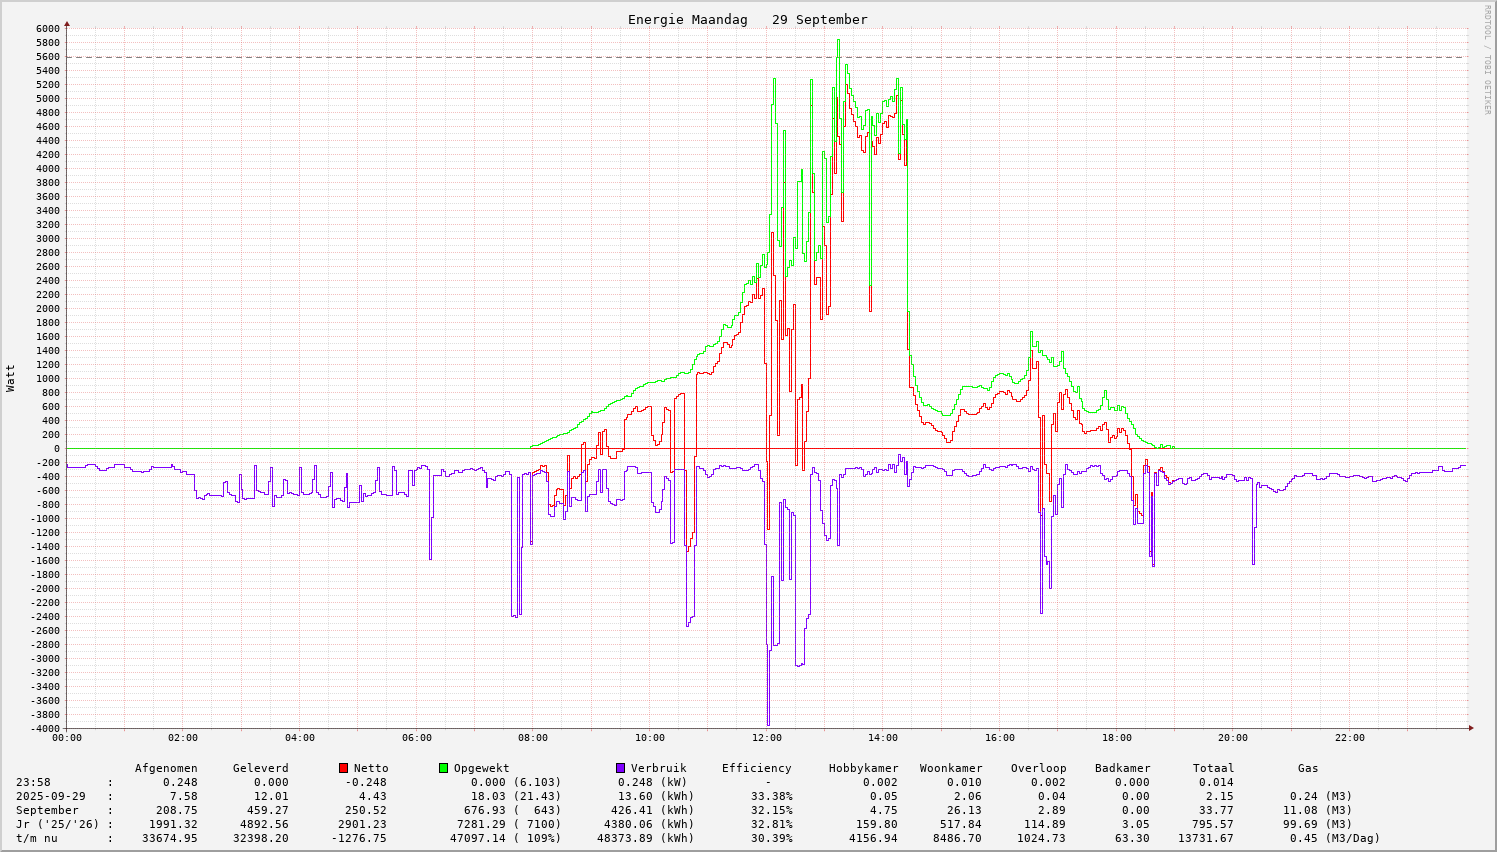Viewport: 1497px width, 852px height.
Task: Click the Badkamer column header
Action: 1122,768
